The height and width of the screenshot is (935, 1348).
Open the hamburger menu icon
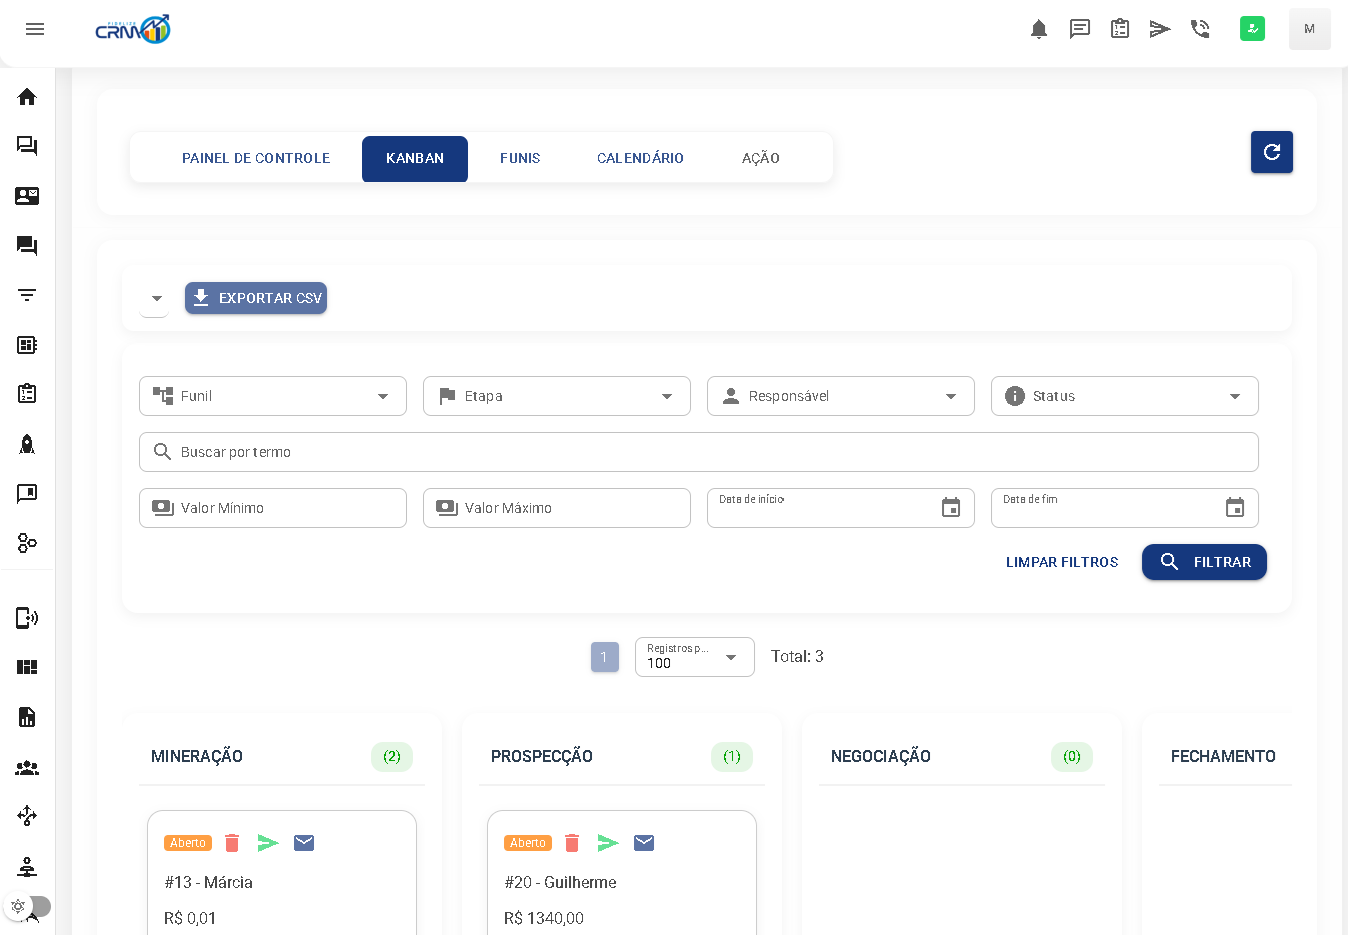click(x=35, y=29)
